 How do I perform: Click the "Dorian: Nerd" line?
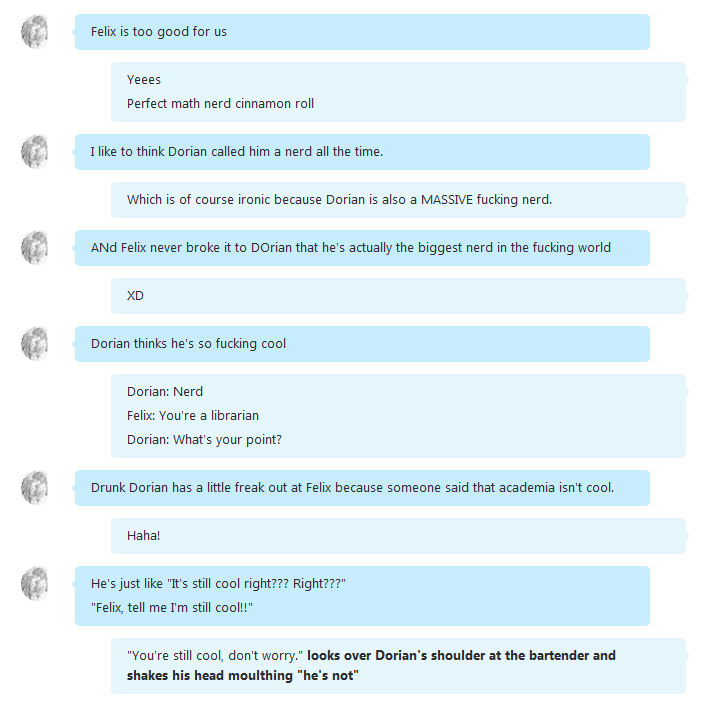click(x=165, y=392)
